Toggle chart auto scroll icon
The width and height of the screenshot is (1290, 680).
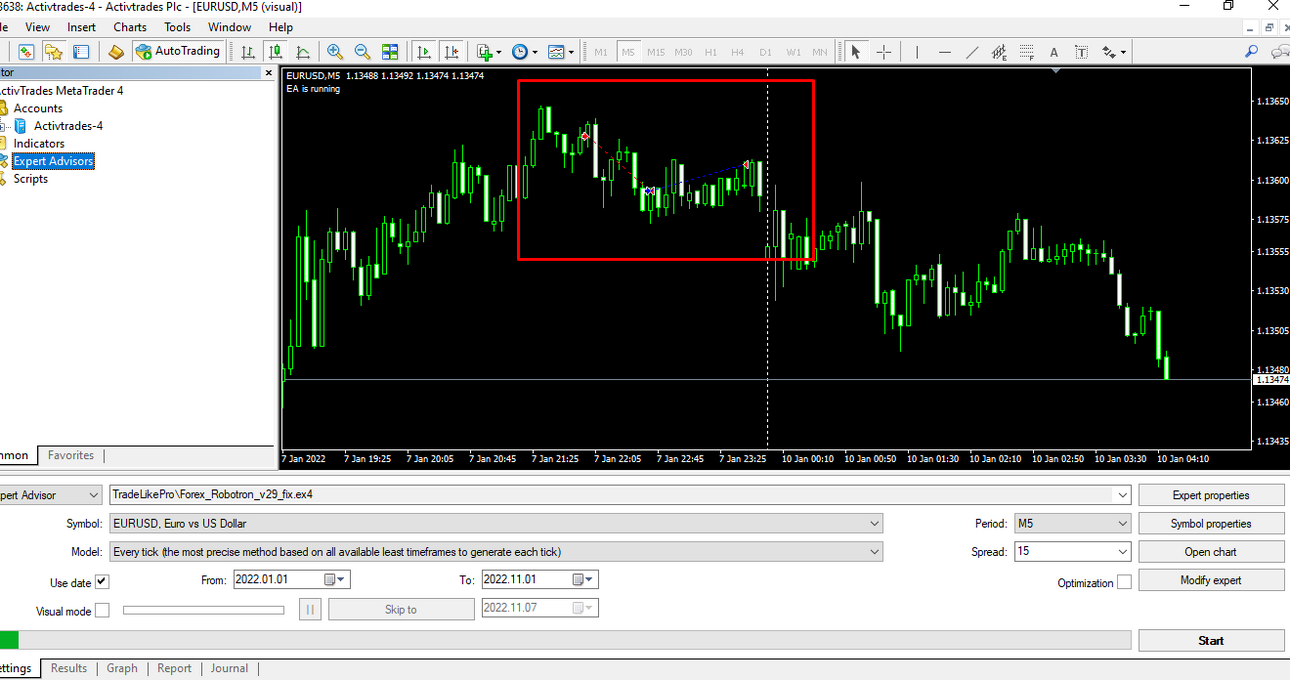pos(424,52)
